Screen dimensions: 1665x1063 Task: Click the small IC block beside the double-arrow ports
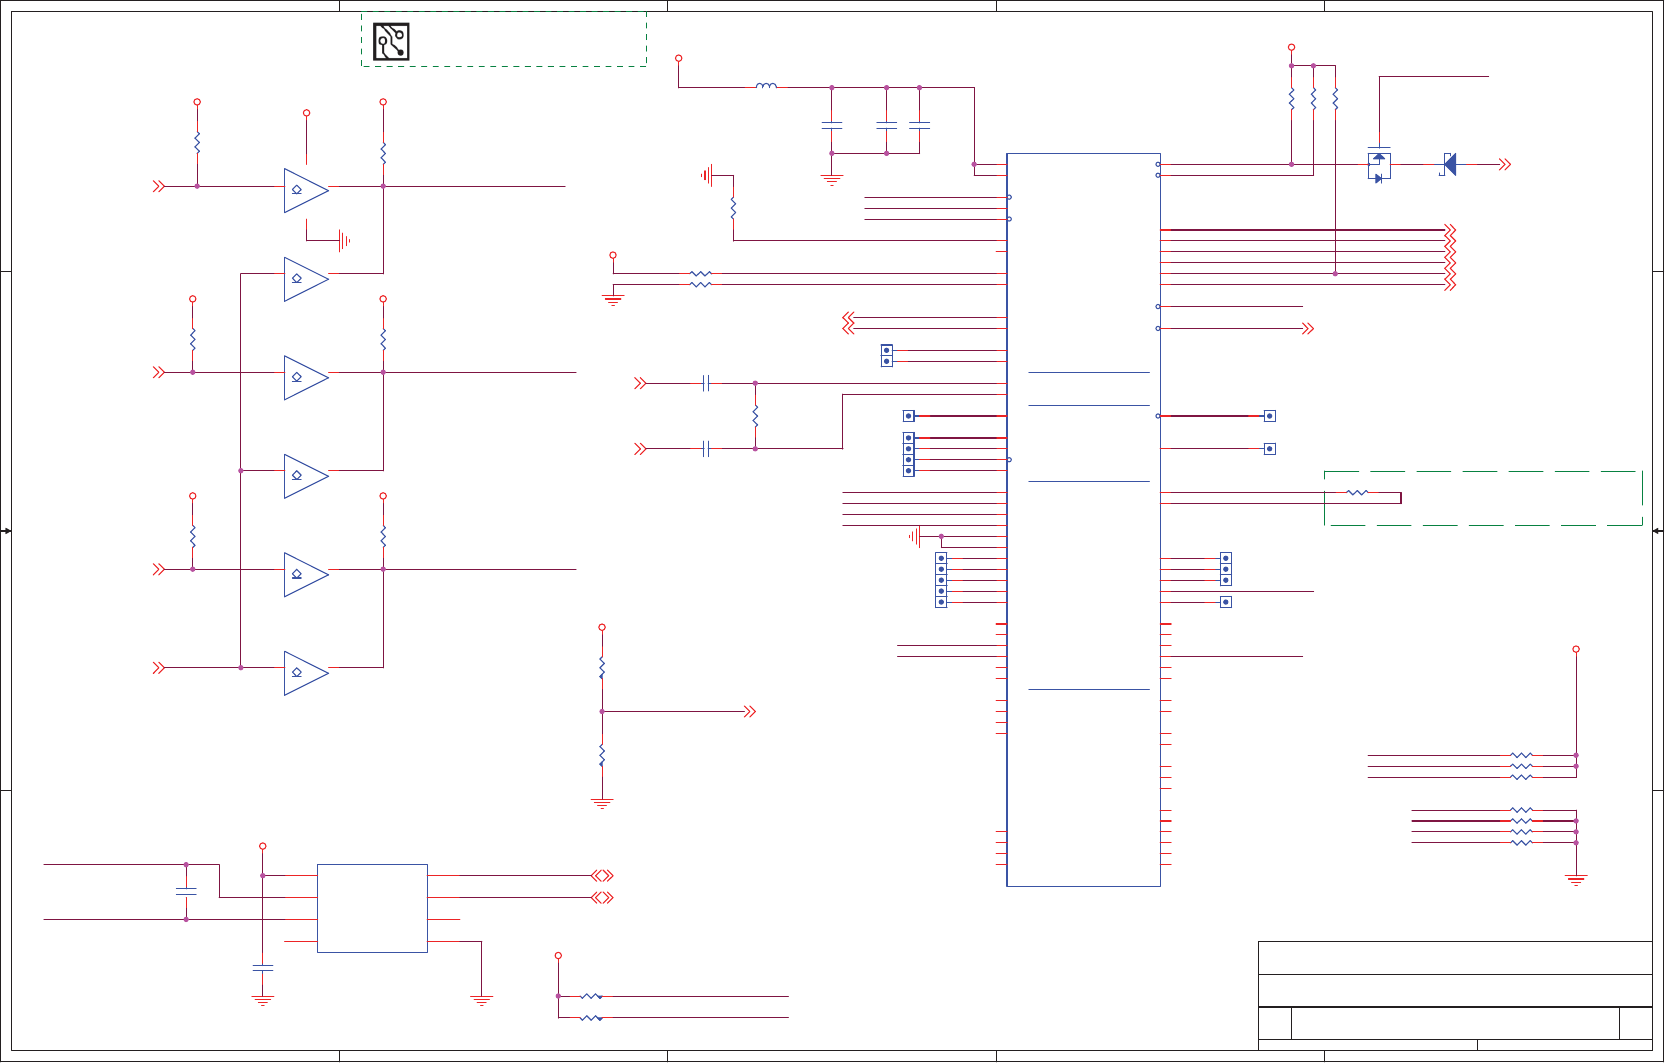pos(372,908)
